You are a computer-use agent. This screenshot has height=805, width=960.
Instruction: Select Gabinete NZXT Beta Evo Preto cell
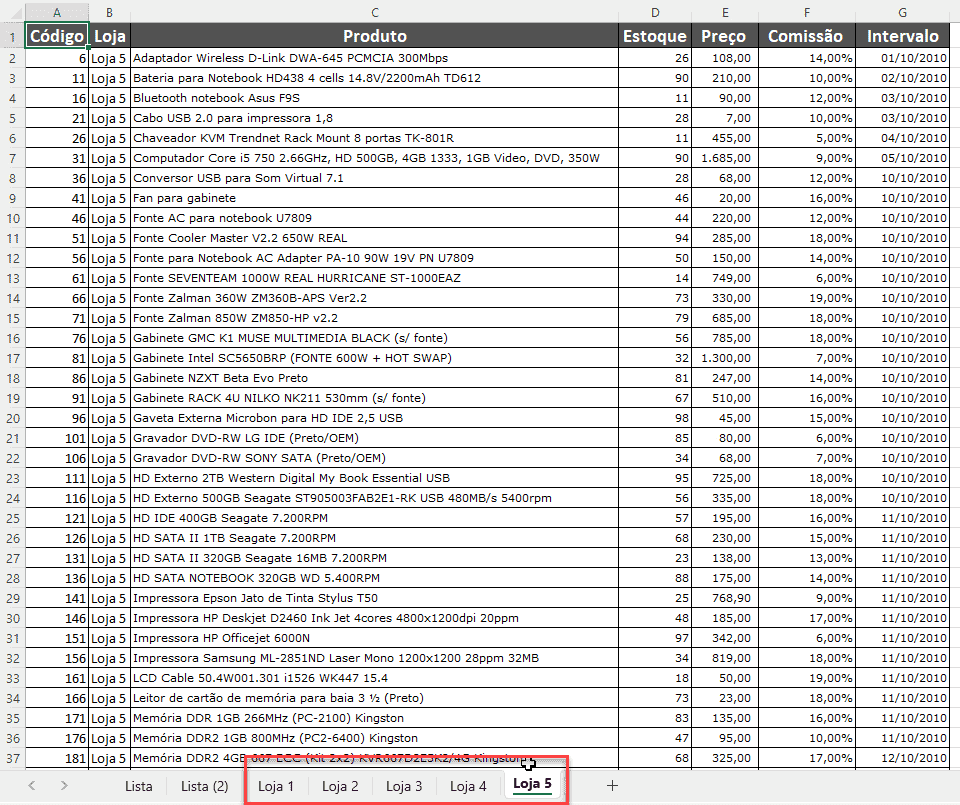375,378
